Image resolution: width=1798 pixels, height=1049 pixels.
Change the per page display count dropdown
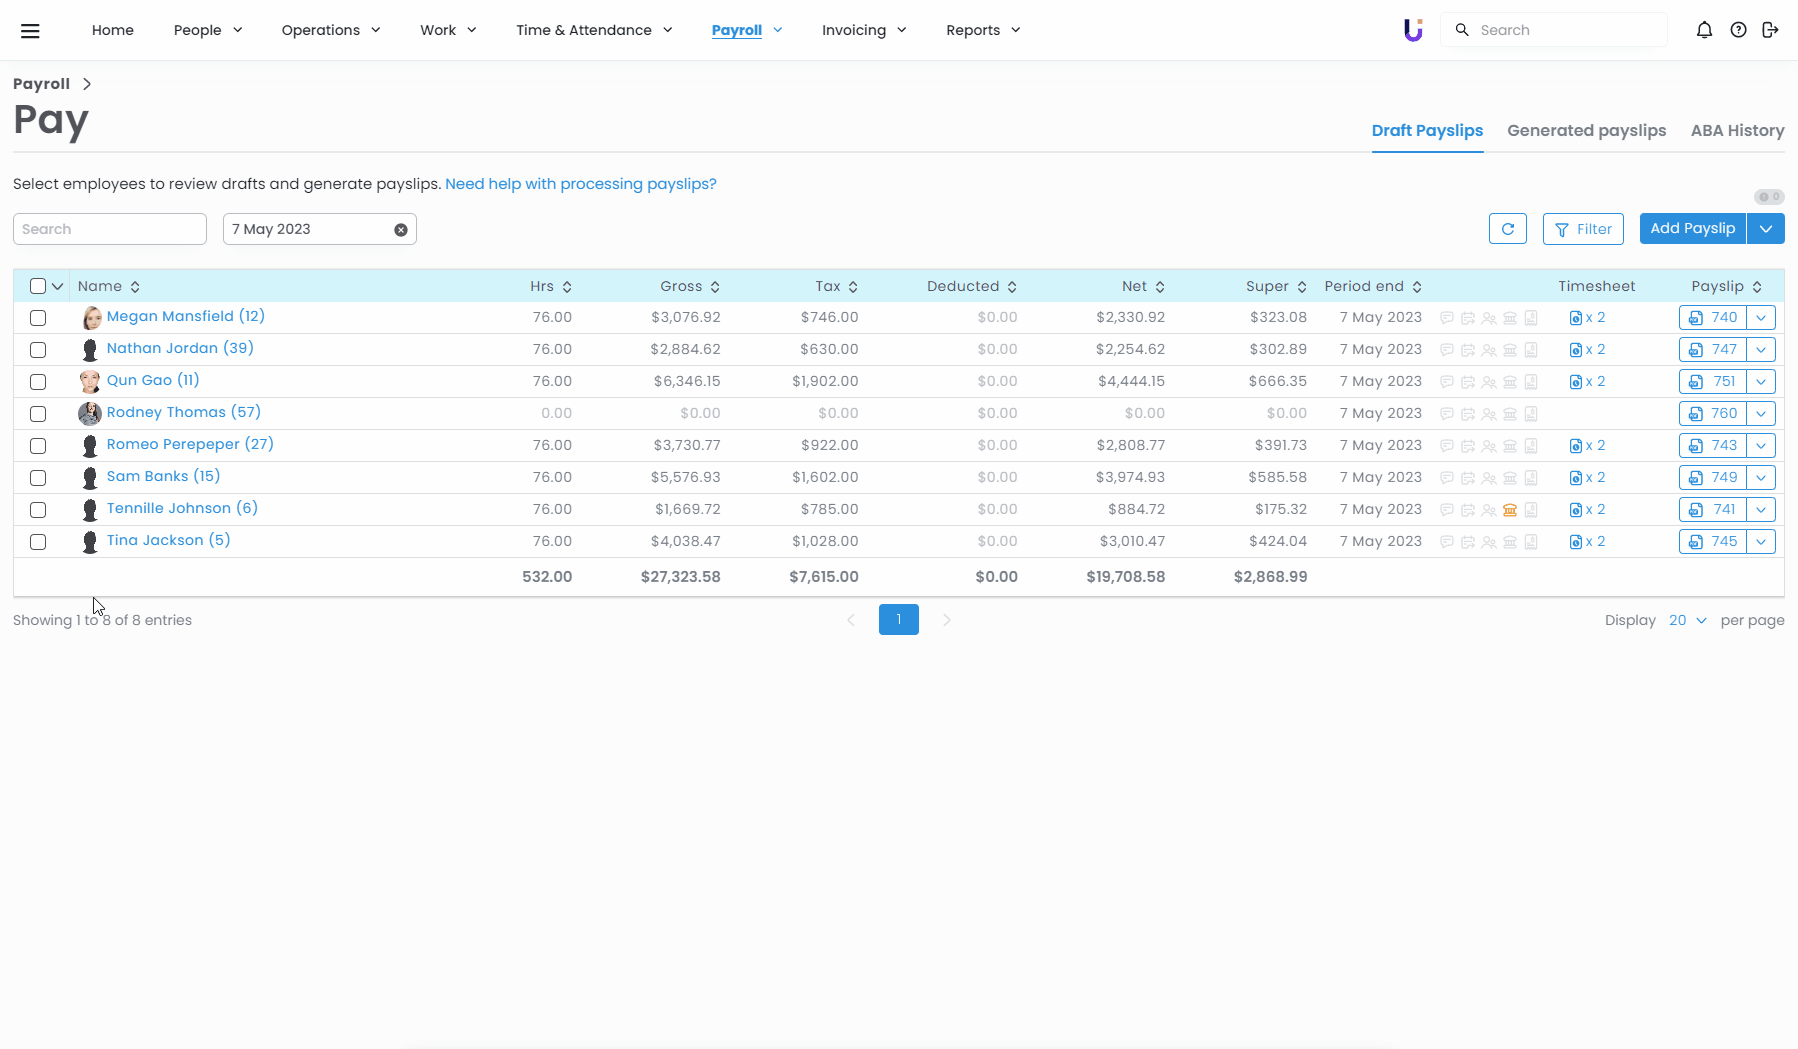point(1687,620)
